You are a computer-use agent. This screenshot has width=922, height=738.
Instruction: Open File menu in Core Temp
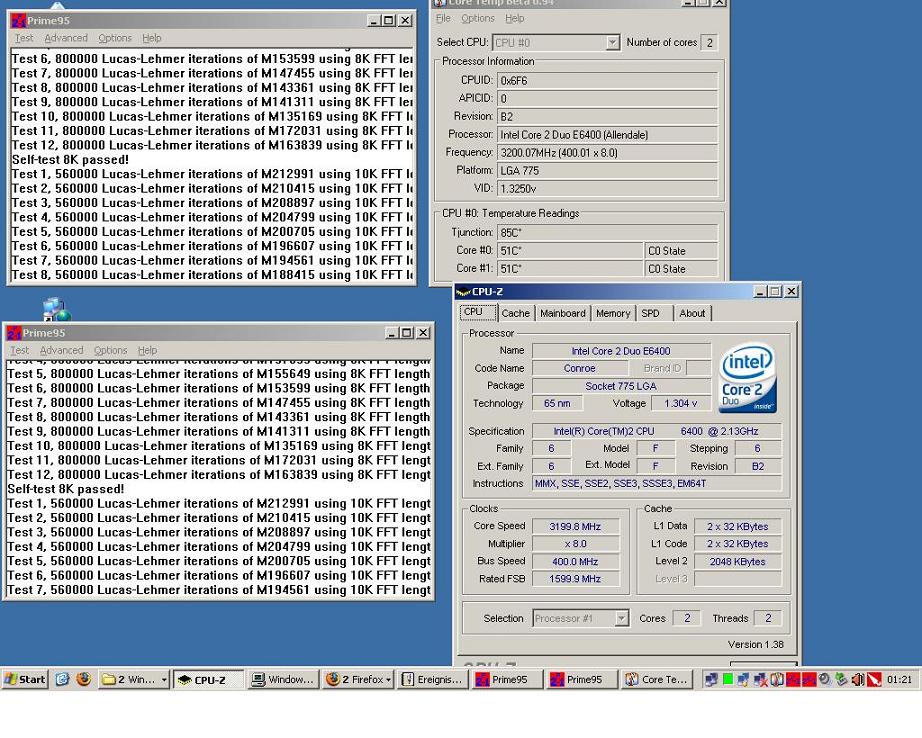[x=443, y=19]
